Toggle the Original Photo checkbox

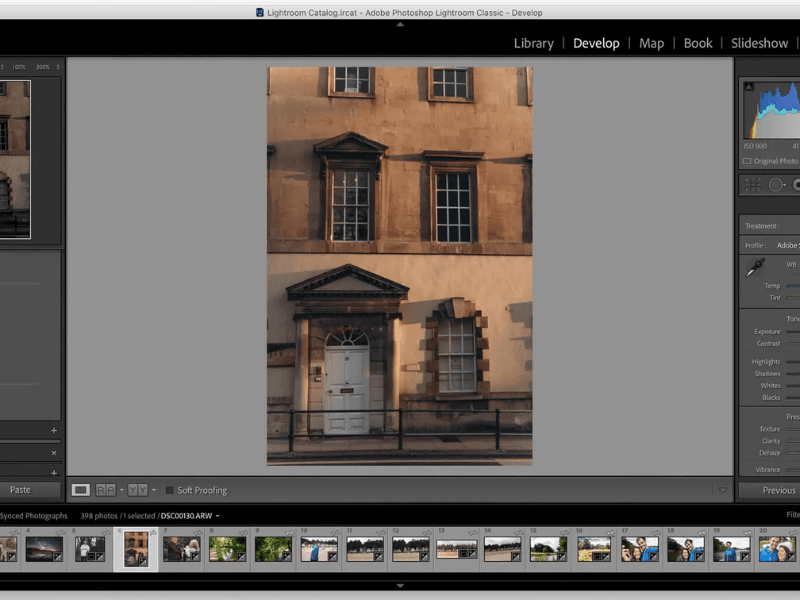point(747,161)
